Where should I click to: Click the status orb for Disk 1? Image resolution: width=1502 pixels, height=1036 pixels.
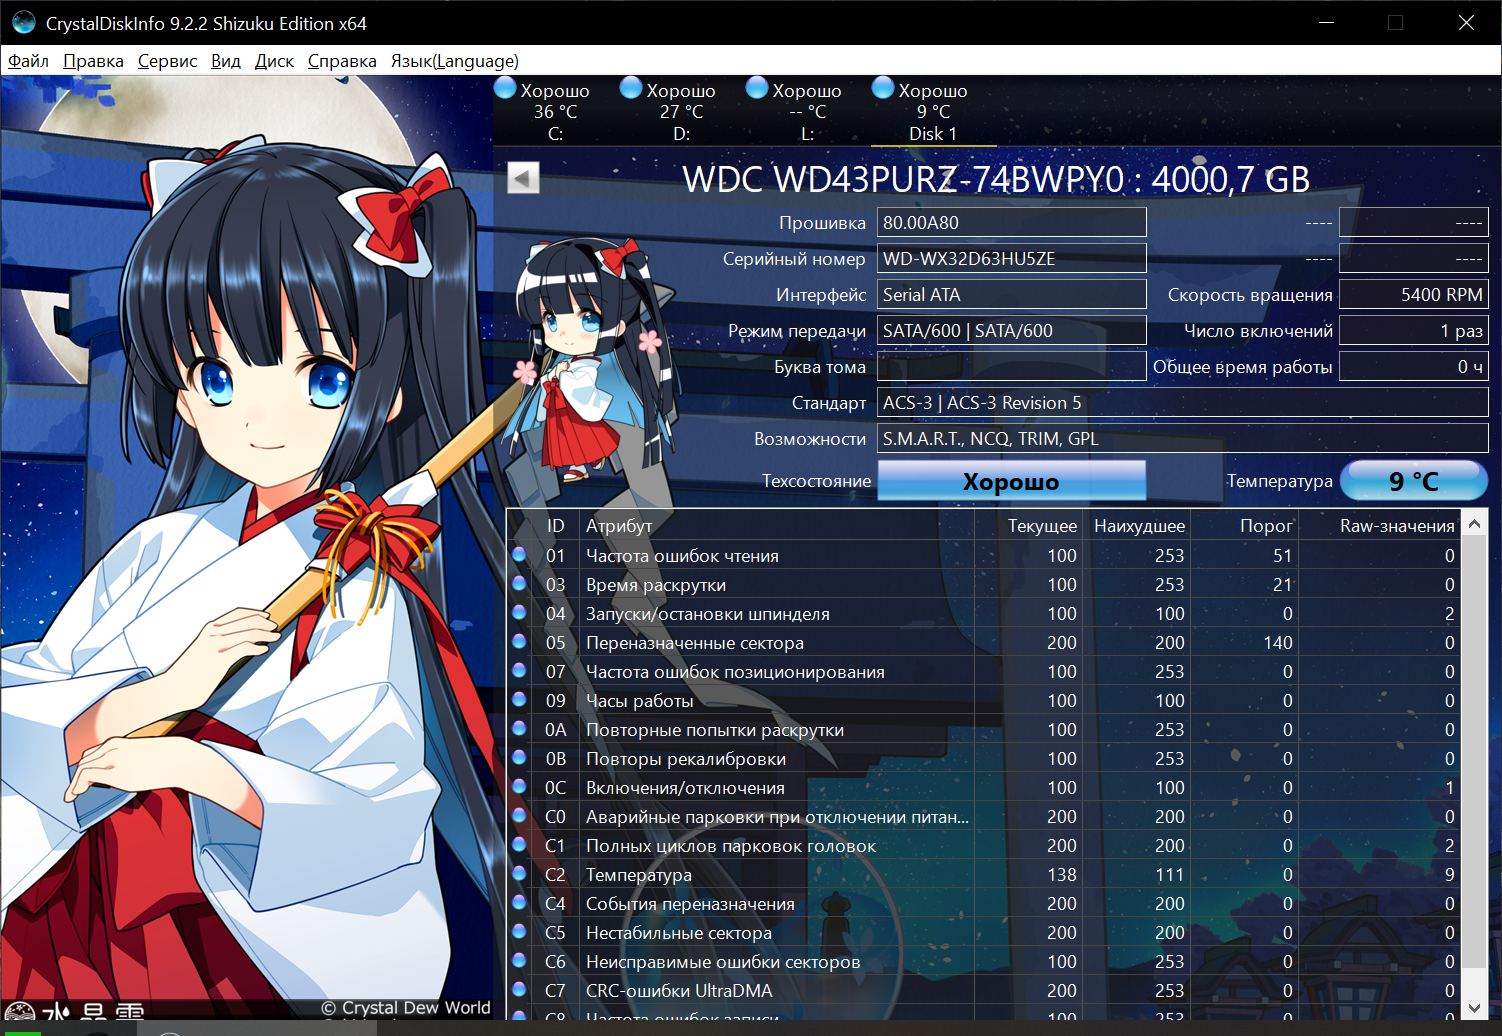pyautogui.click(x=883, y=88)
